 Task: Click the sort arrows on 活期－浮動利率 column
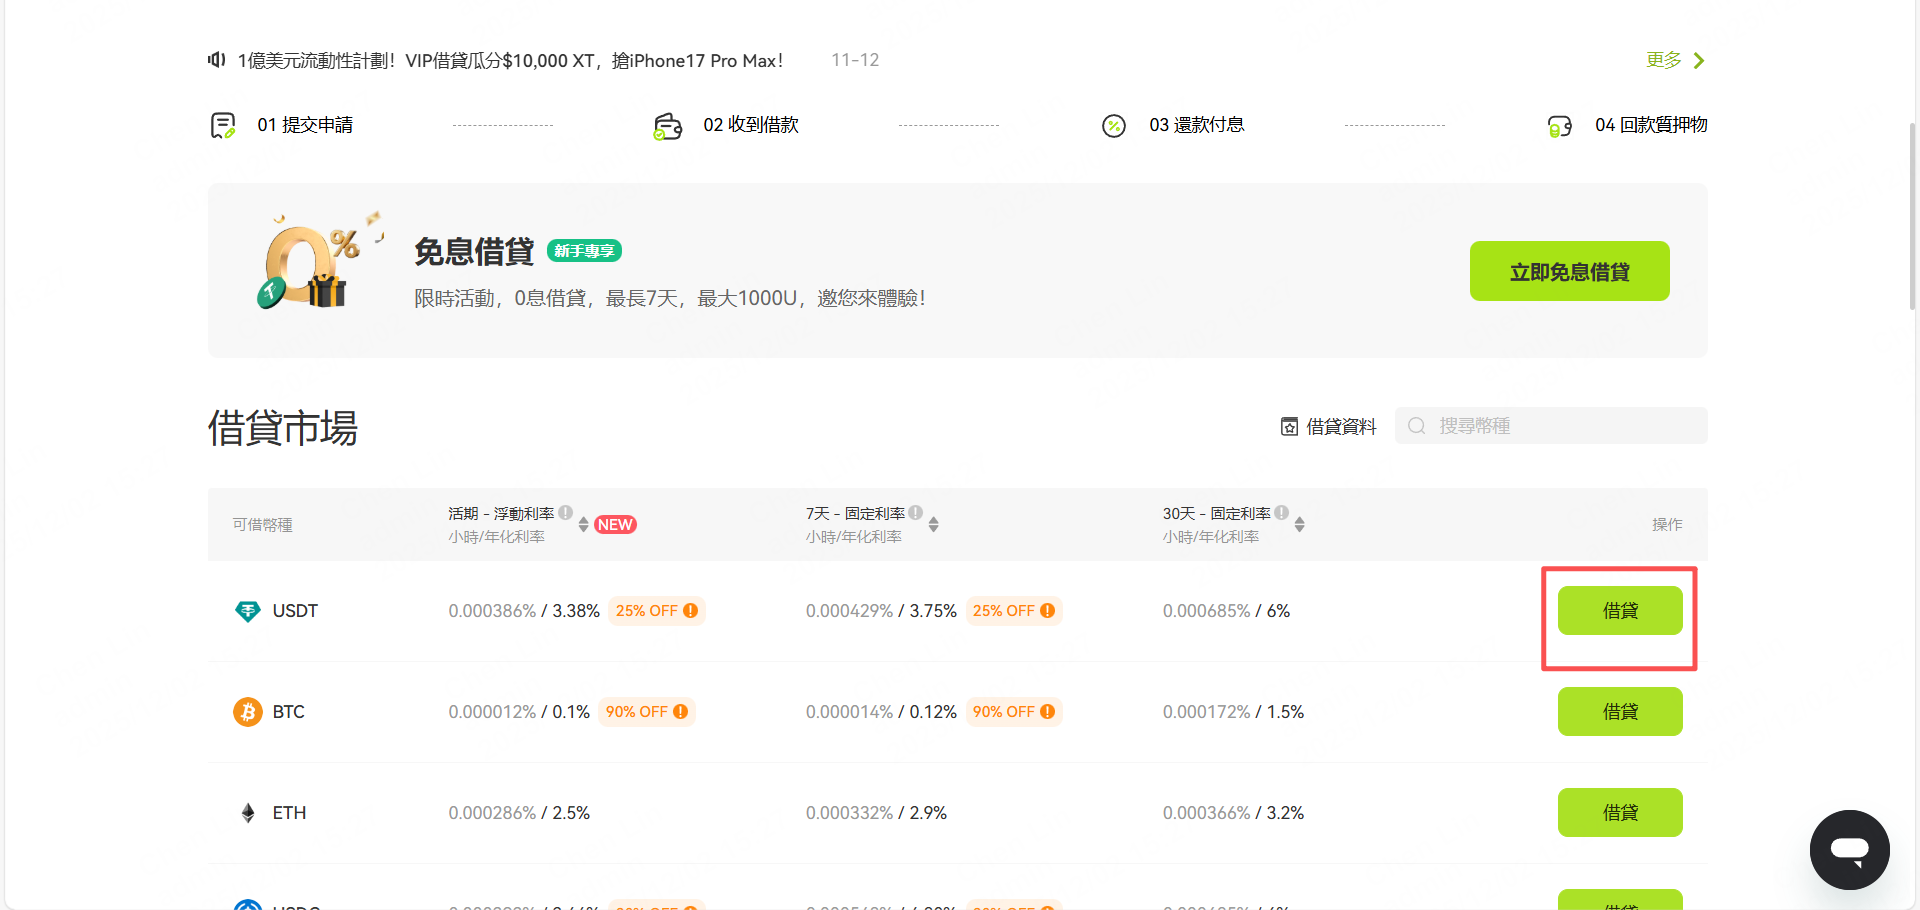584,524
